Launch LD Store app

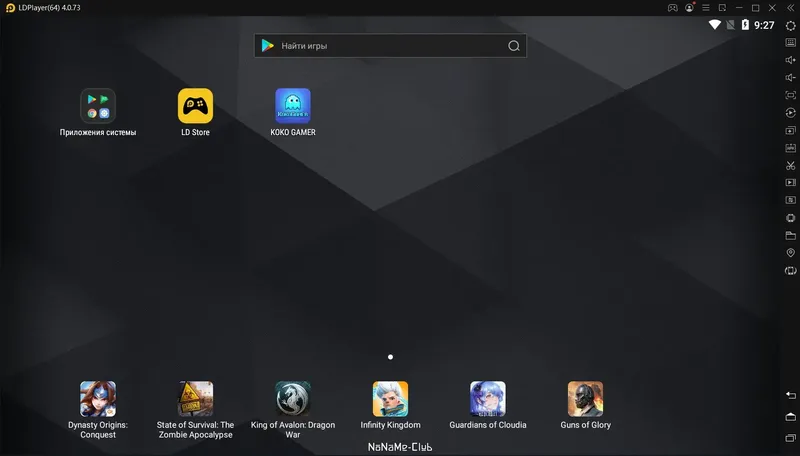[195, 112]
